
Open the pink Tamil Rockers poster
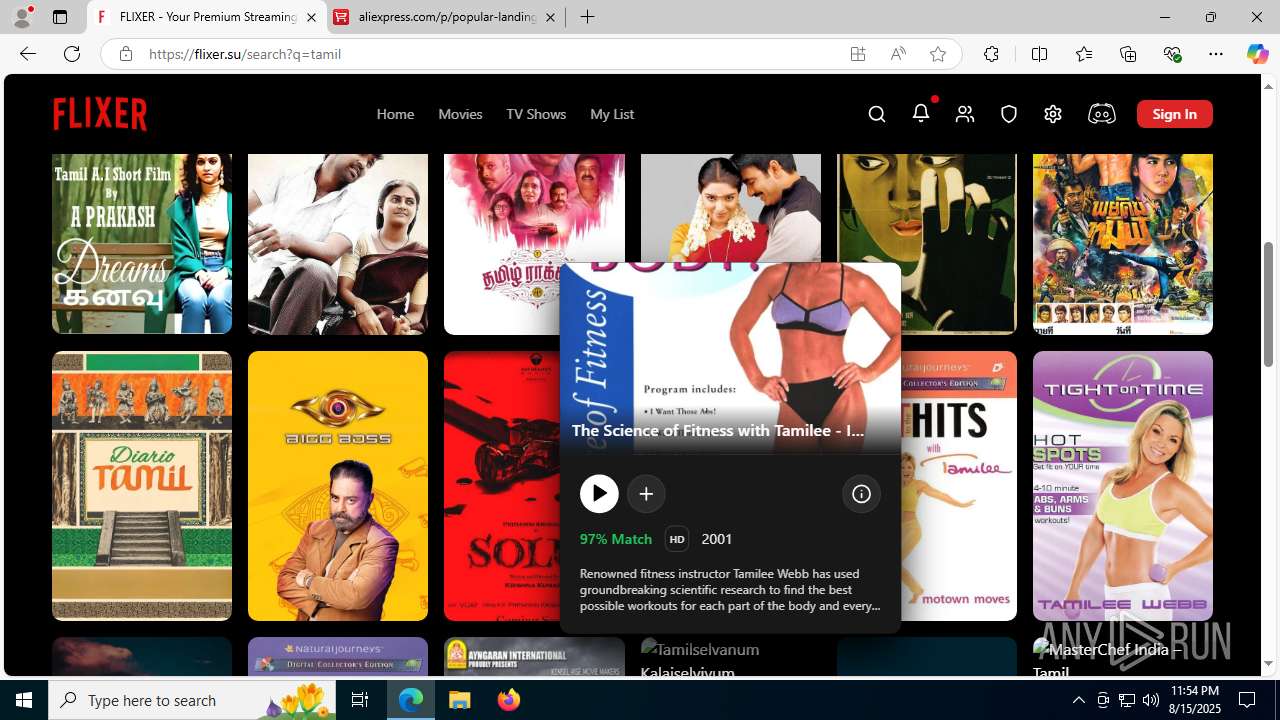(534, 210)
